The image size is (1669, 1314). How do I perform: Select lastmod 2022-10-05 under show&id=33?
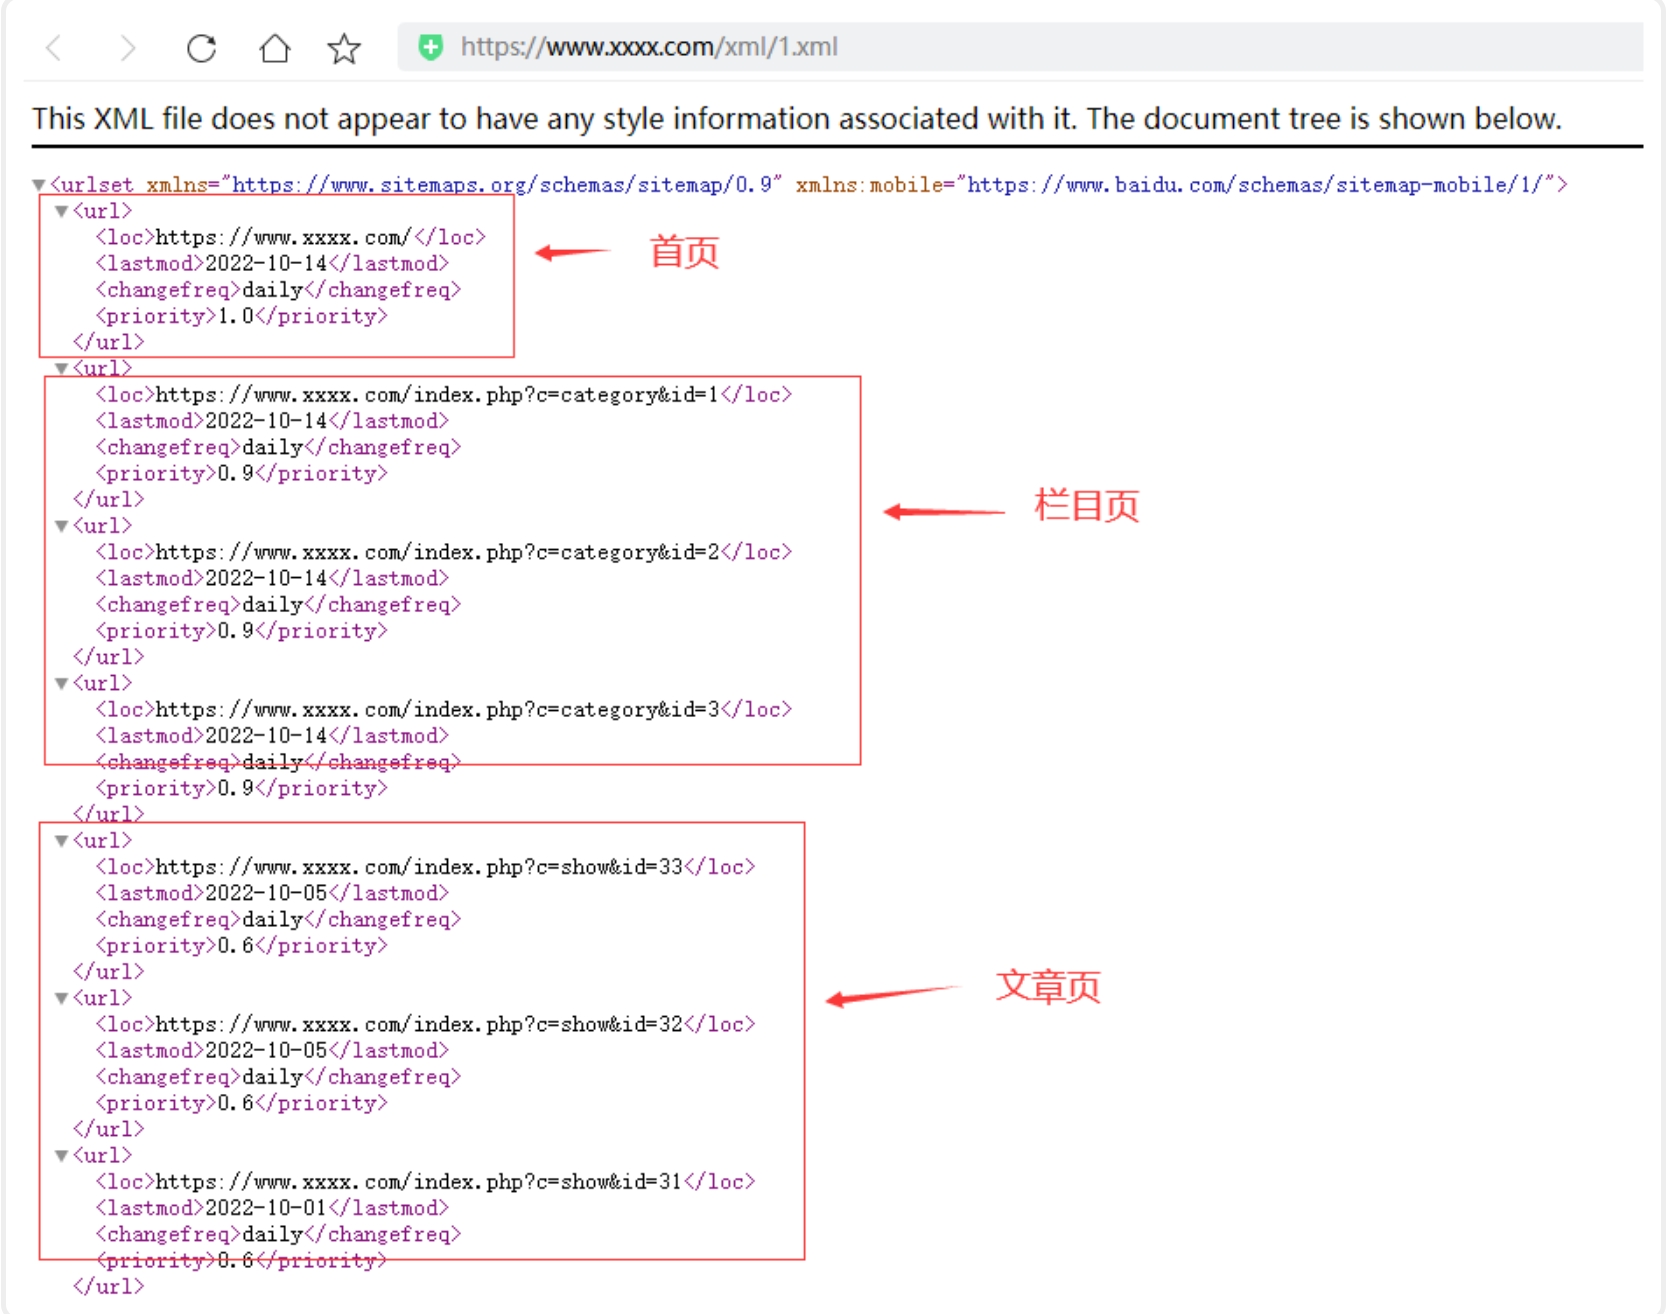coord(272,893)
